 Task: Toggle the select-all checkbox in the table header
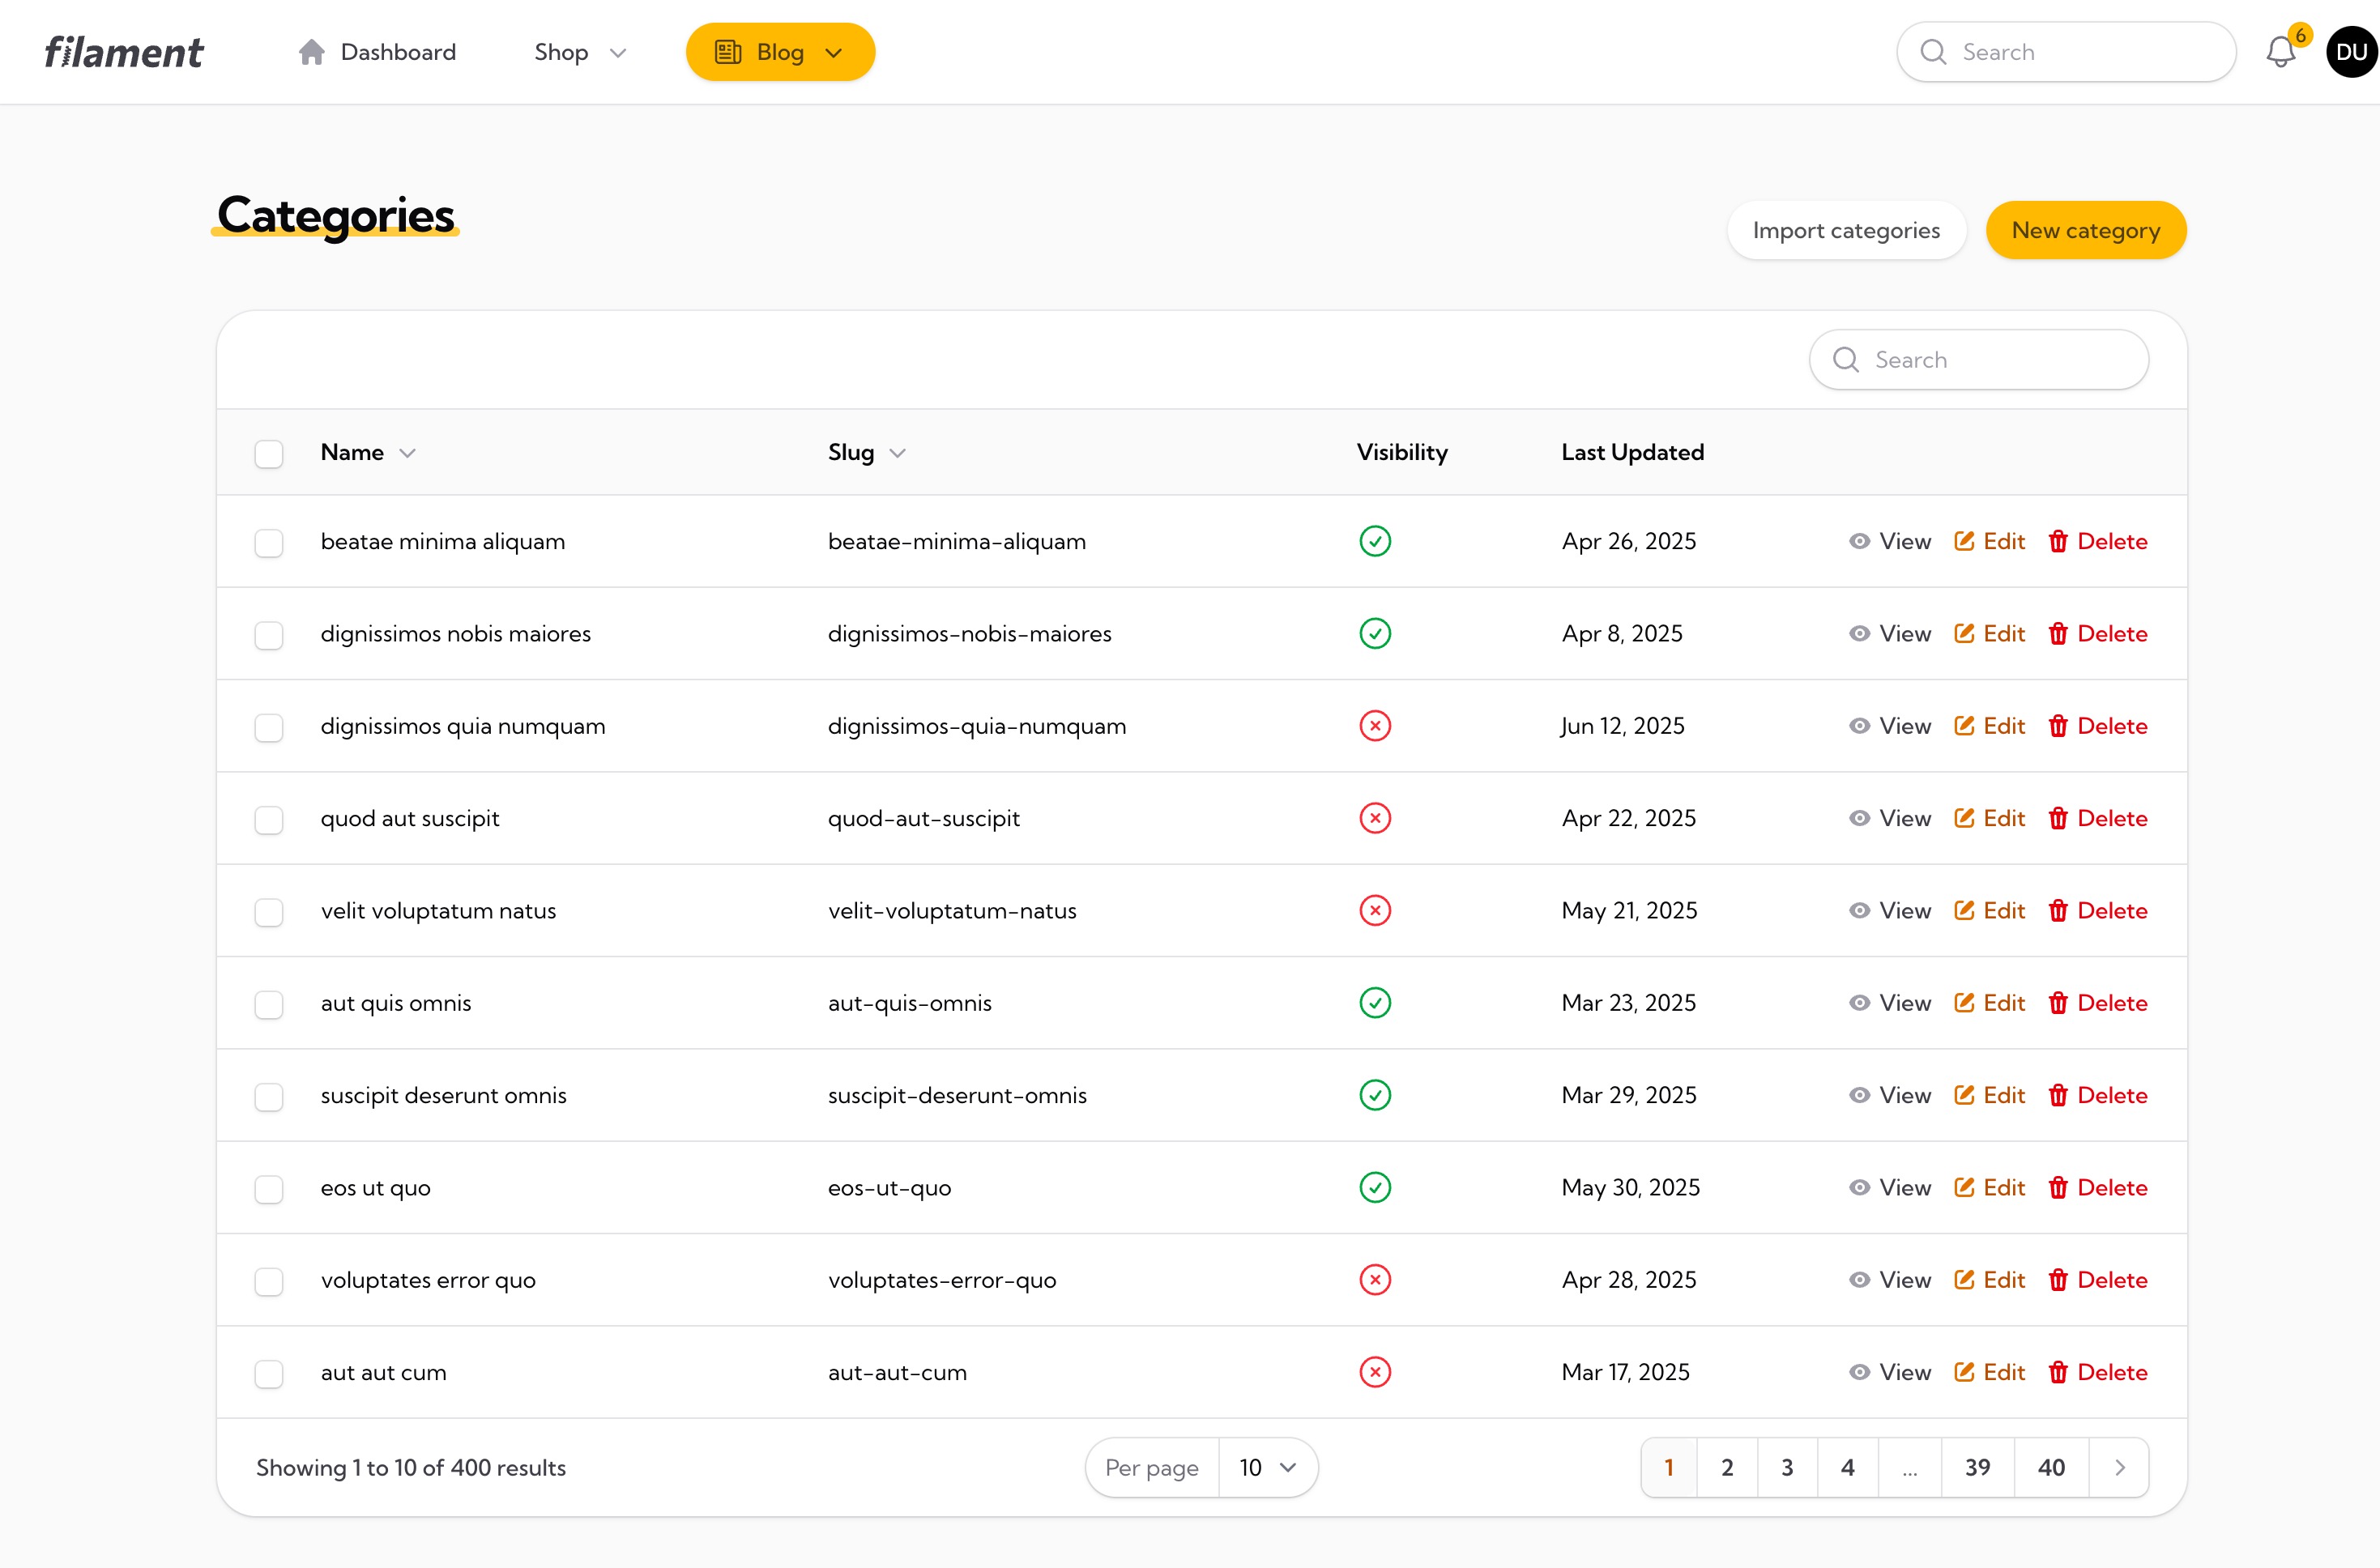pyautogui.click(x=269, y=454)
